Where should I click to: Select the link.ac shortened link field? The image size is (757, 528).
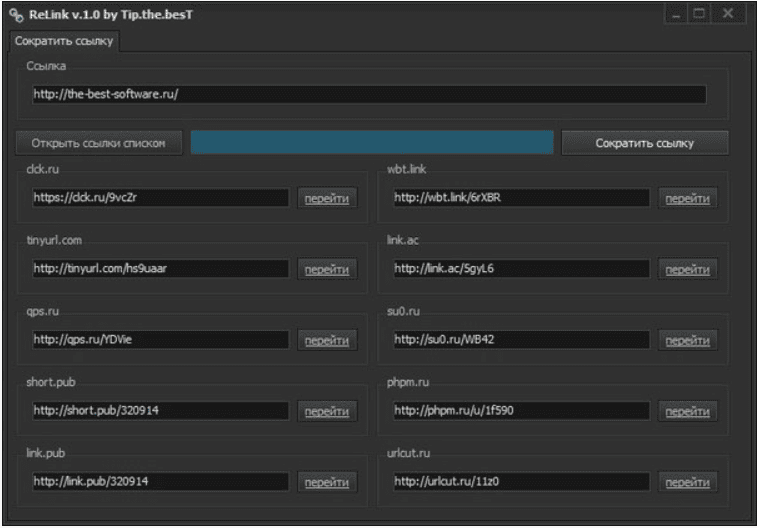click(521, 268)
